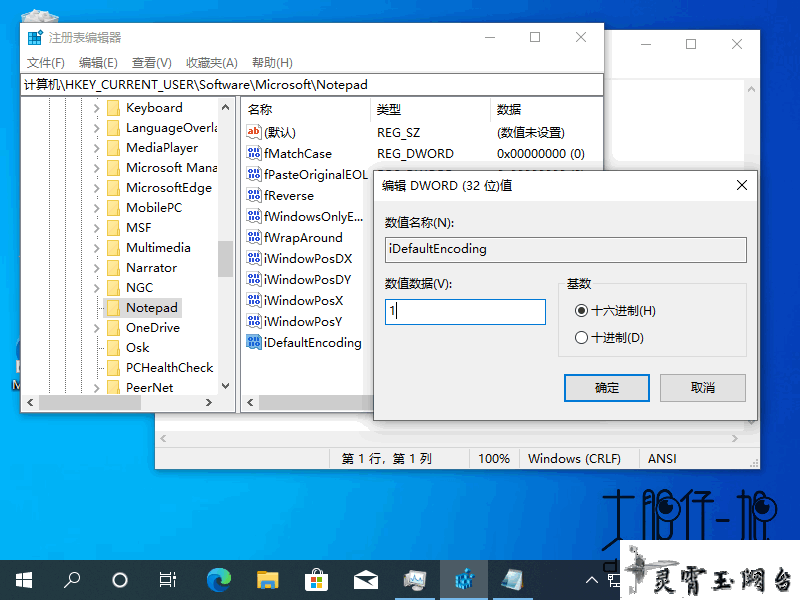Open File Explorer from the taskbar

click(267, 579)
